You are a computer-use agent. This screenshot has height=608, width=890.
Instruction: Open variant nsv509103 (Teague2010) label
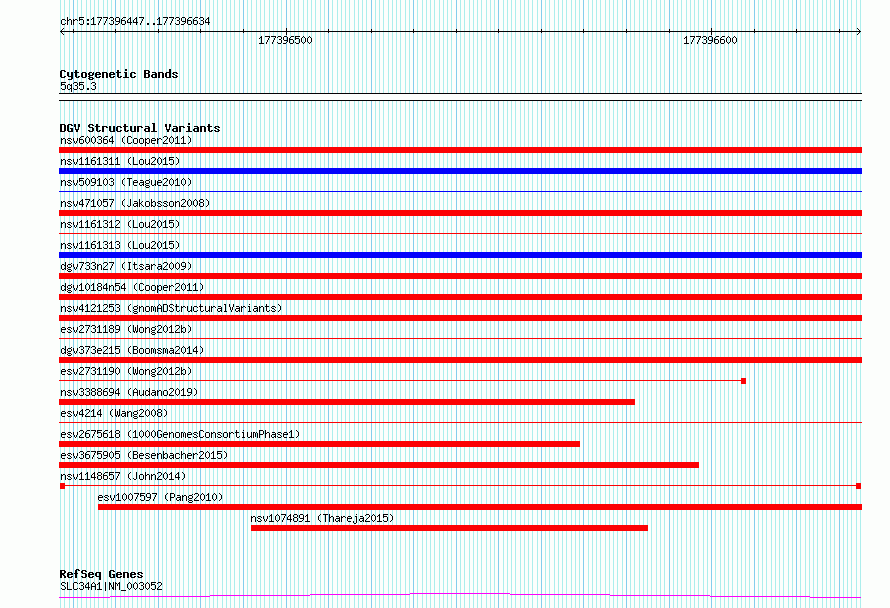[x=126, y=182]
